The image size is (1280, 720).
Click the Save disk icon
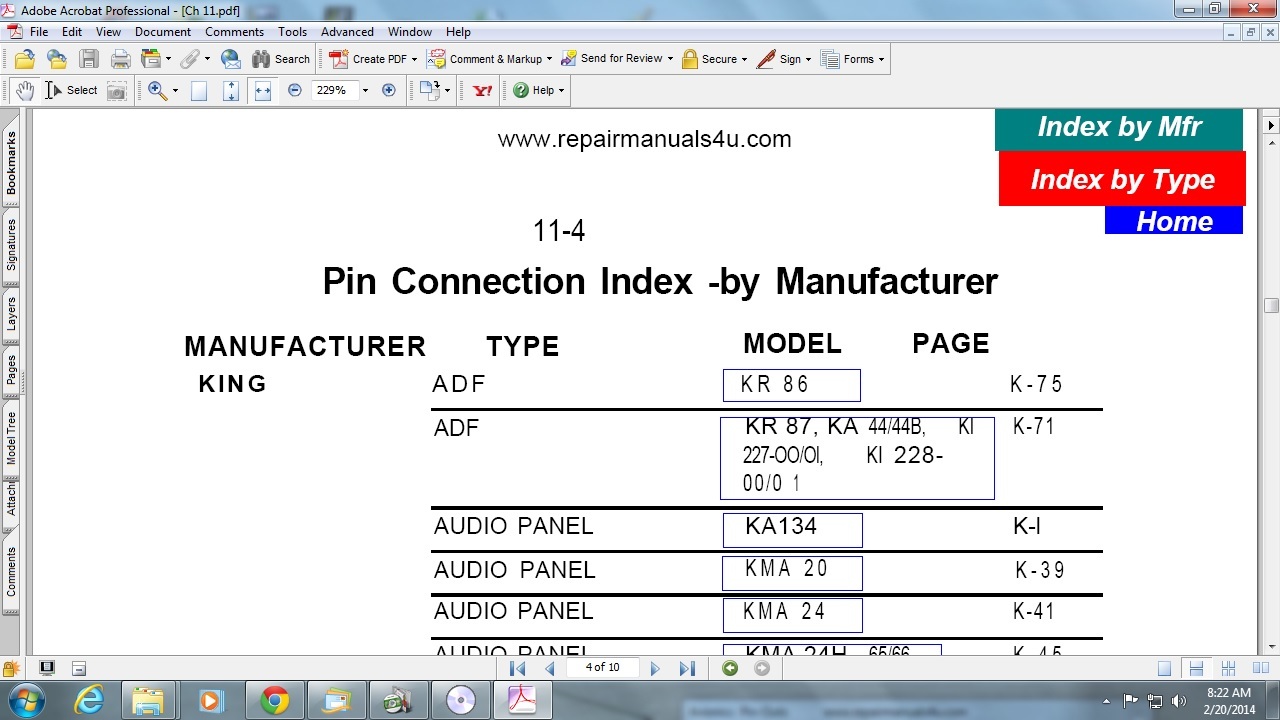pos(89,59)
